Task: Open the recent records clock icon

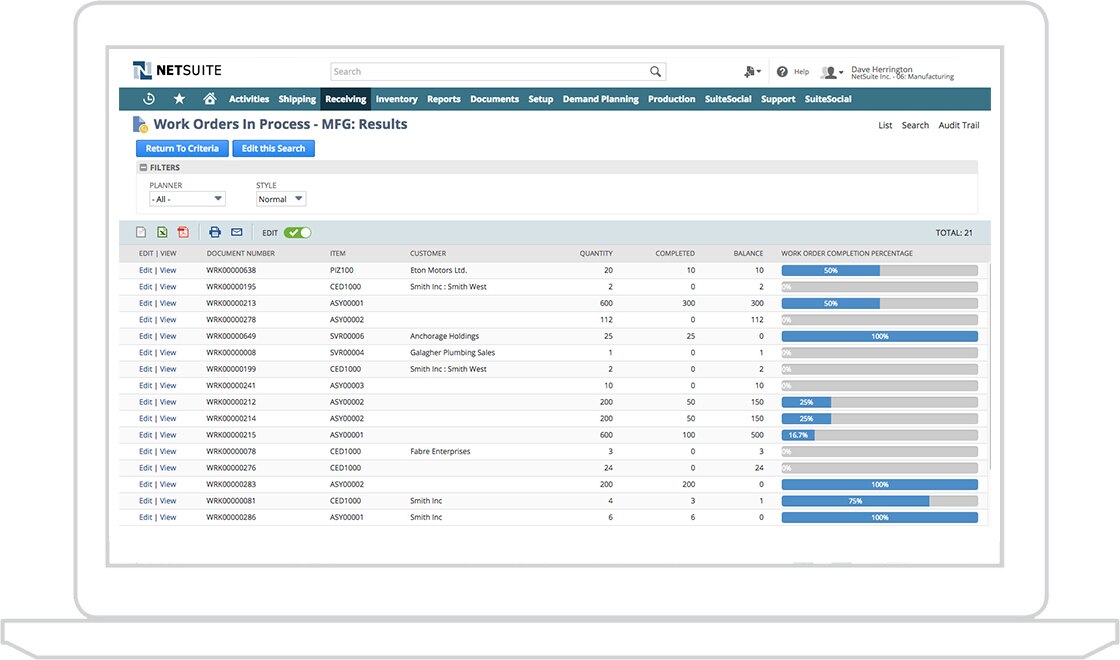Action: 149,99
